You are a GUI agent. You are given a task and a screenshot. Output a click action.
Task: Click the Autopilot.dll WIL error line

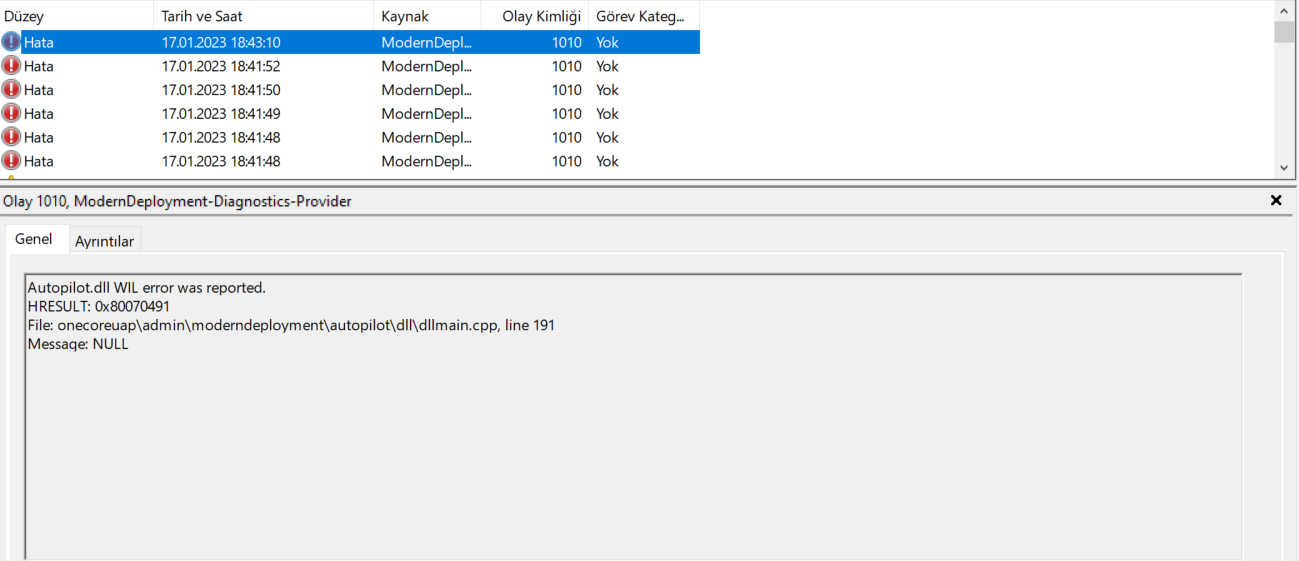pyautogui.click(x=146, y=287)
